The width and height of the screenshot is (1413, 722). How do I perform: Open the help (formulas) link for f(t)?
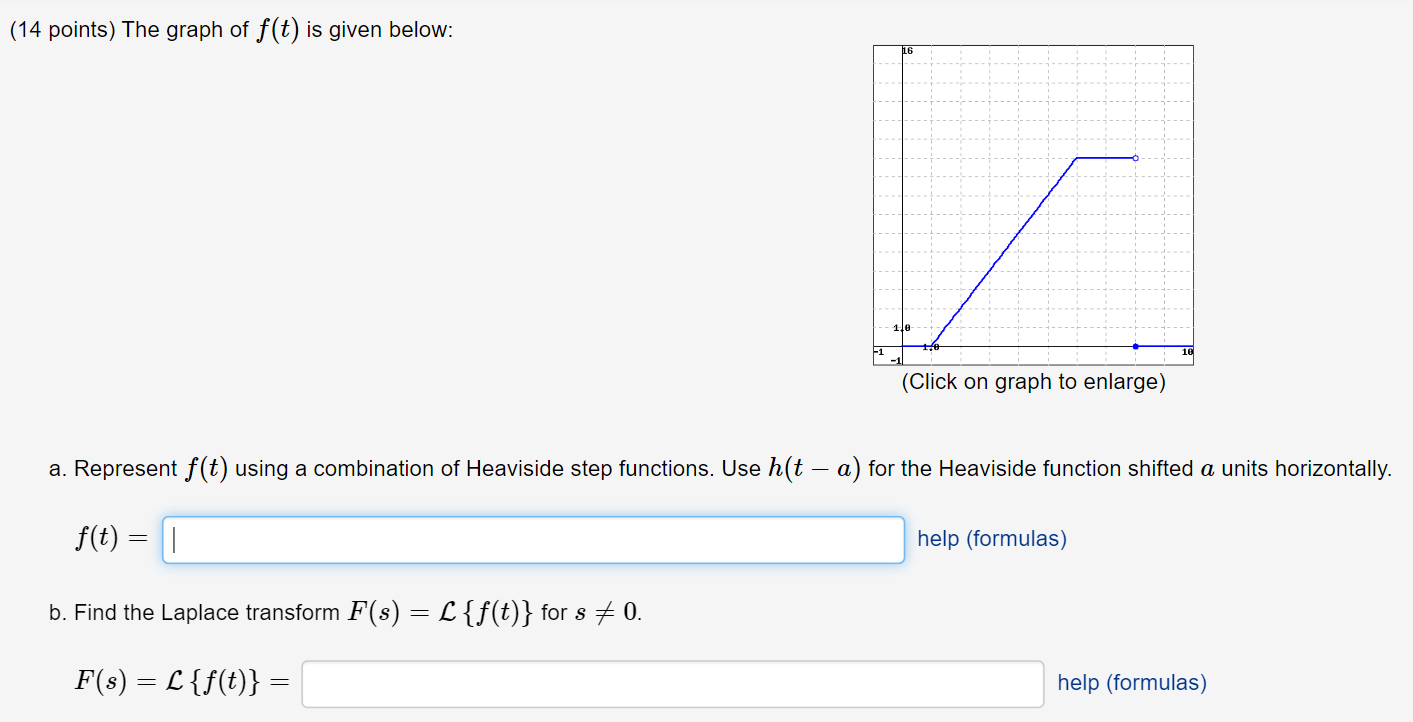[x=990, y=539]
